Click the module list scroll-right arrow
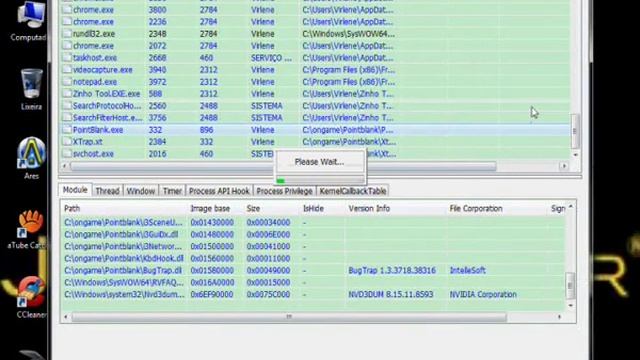640x360 pixels. point(559,317)
